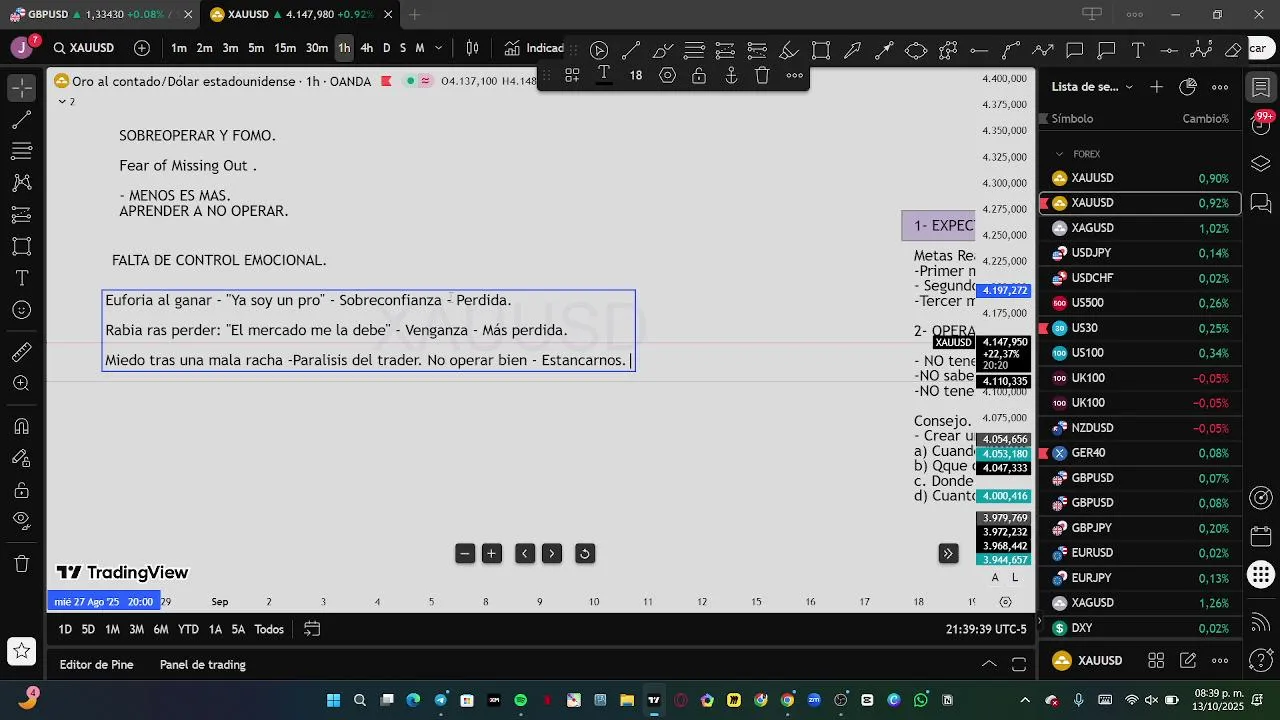This screenshot has width=1280, height=720.
Task: Toggle magnet mode in left sidebar
Action: (21, 426)
